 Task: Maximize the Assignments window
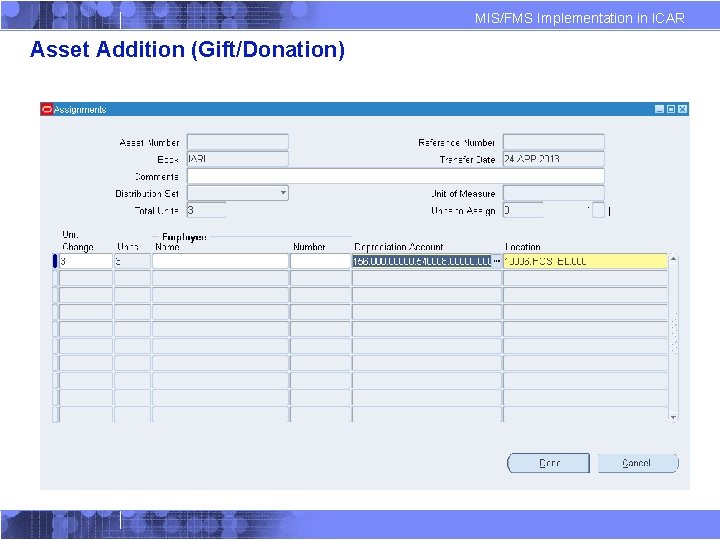coord(671,109)
